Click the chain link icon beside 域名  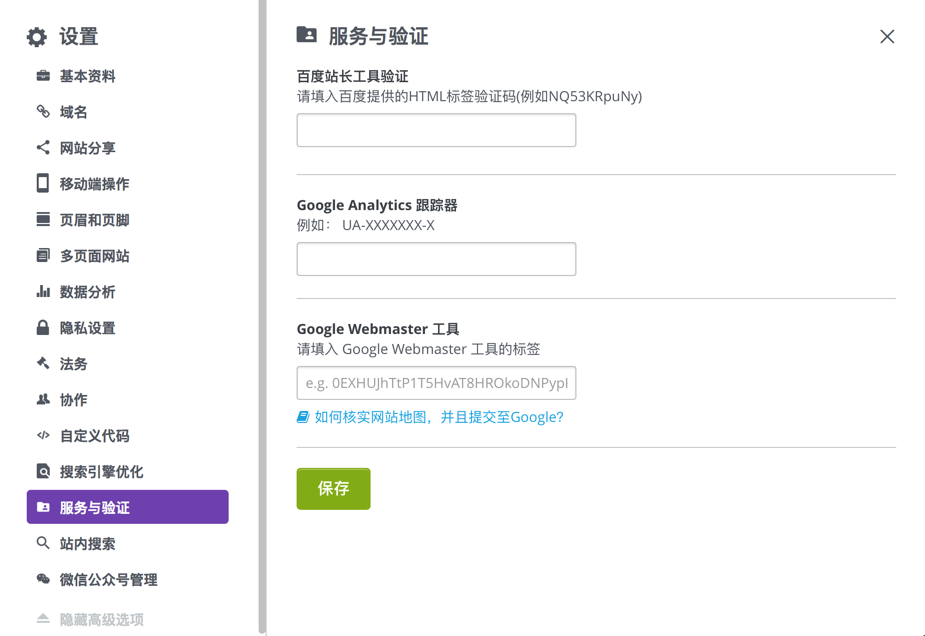tap(43, 112)
